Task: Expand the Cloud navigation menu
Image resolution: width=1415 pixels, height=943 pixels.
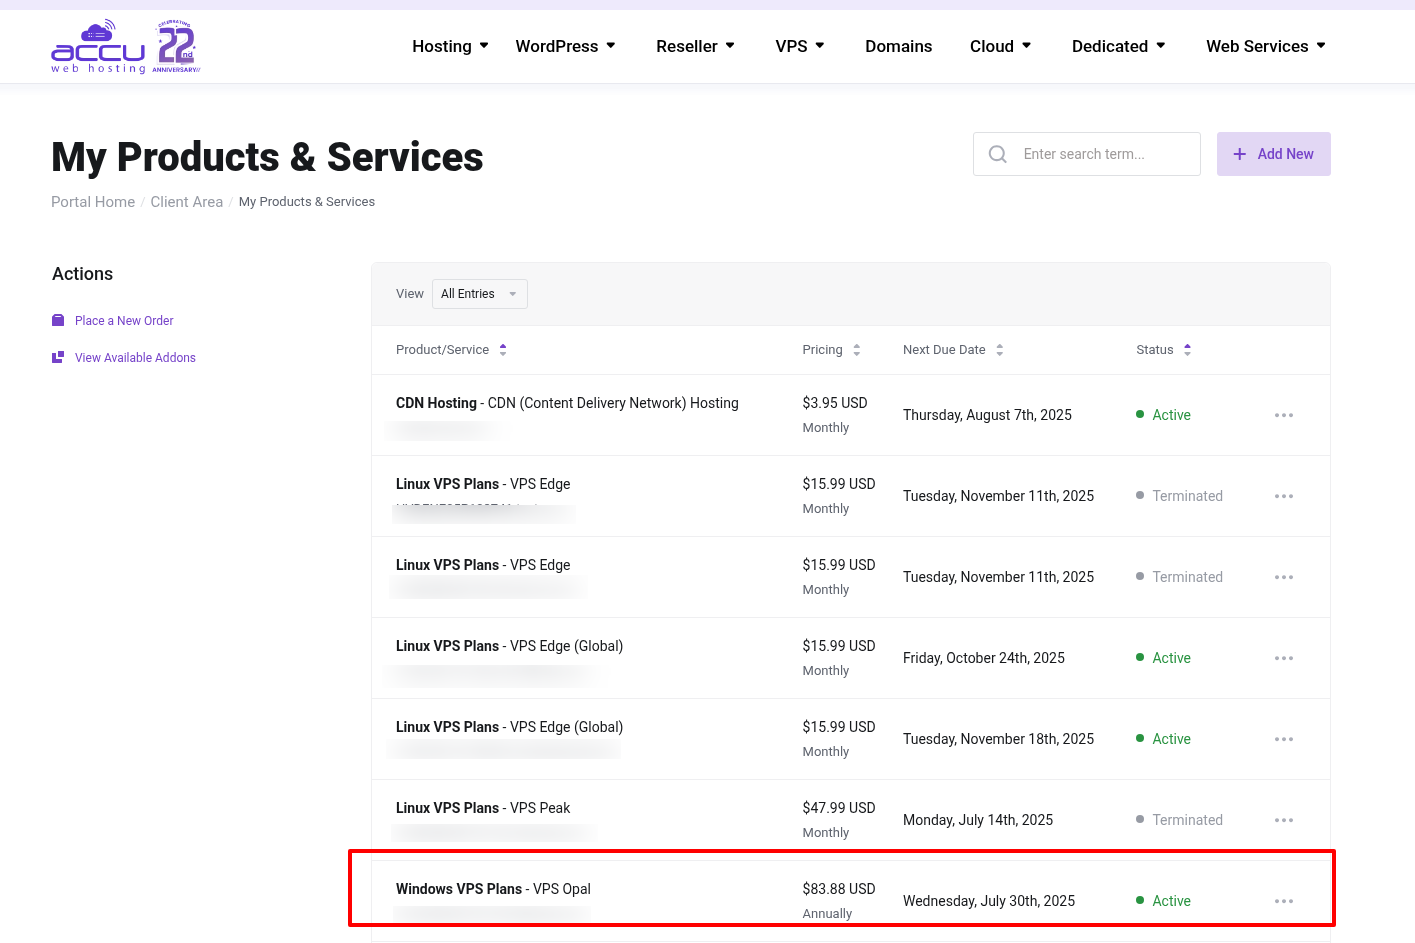Action: [1001, 46]
